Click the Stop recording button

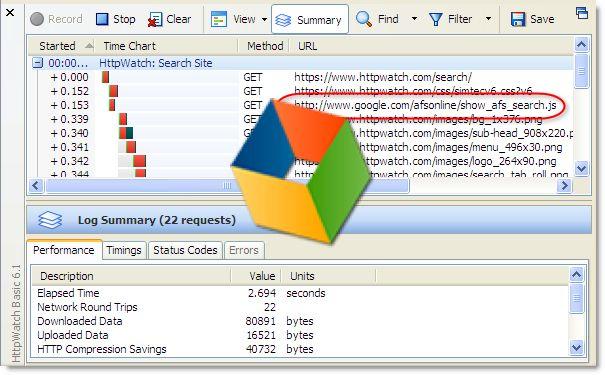pos(115,19)
